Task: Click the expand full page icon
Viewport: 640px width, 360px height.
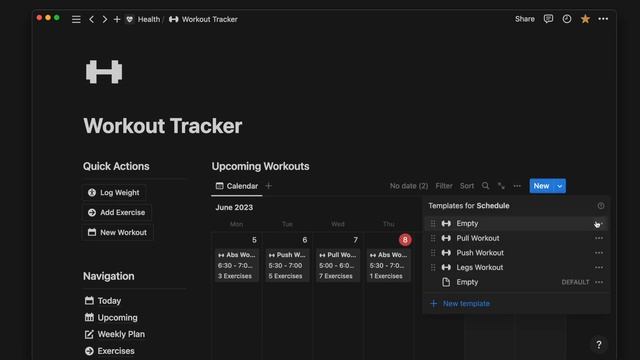Action: (x=501, y=186)
